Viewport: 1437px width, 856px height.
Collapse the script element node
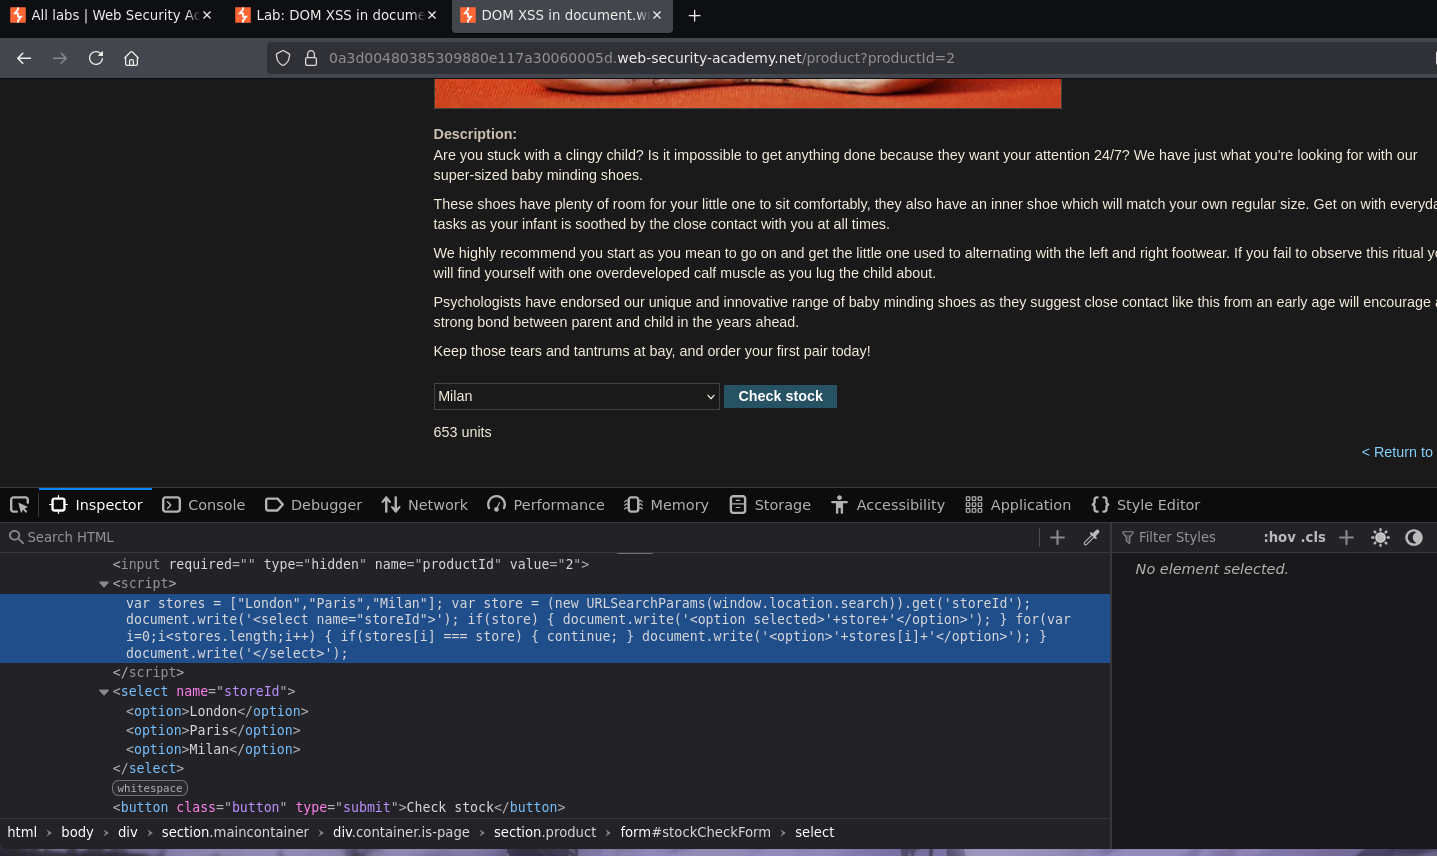click(104, 584)
